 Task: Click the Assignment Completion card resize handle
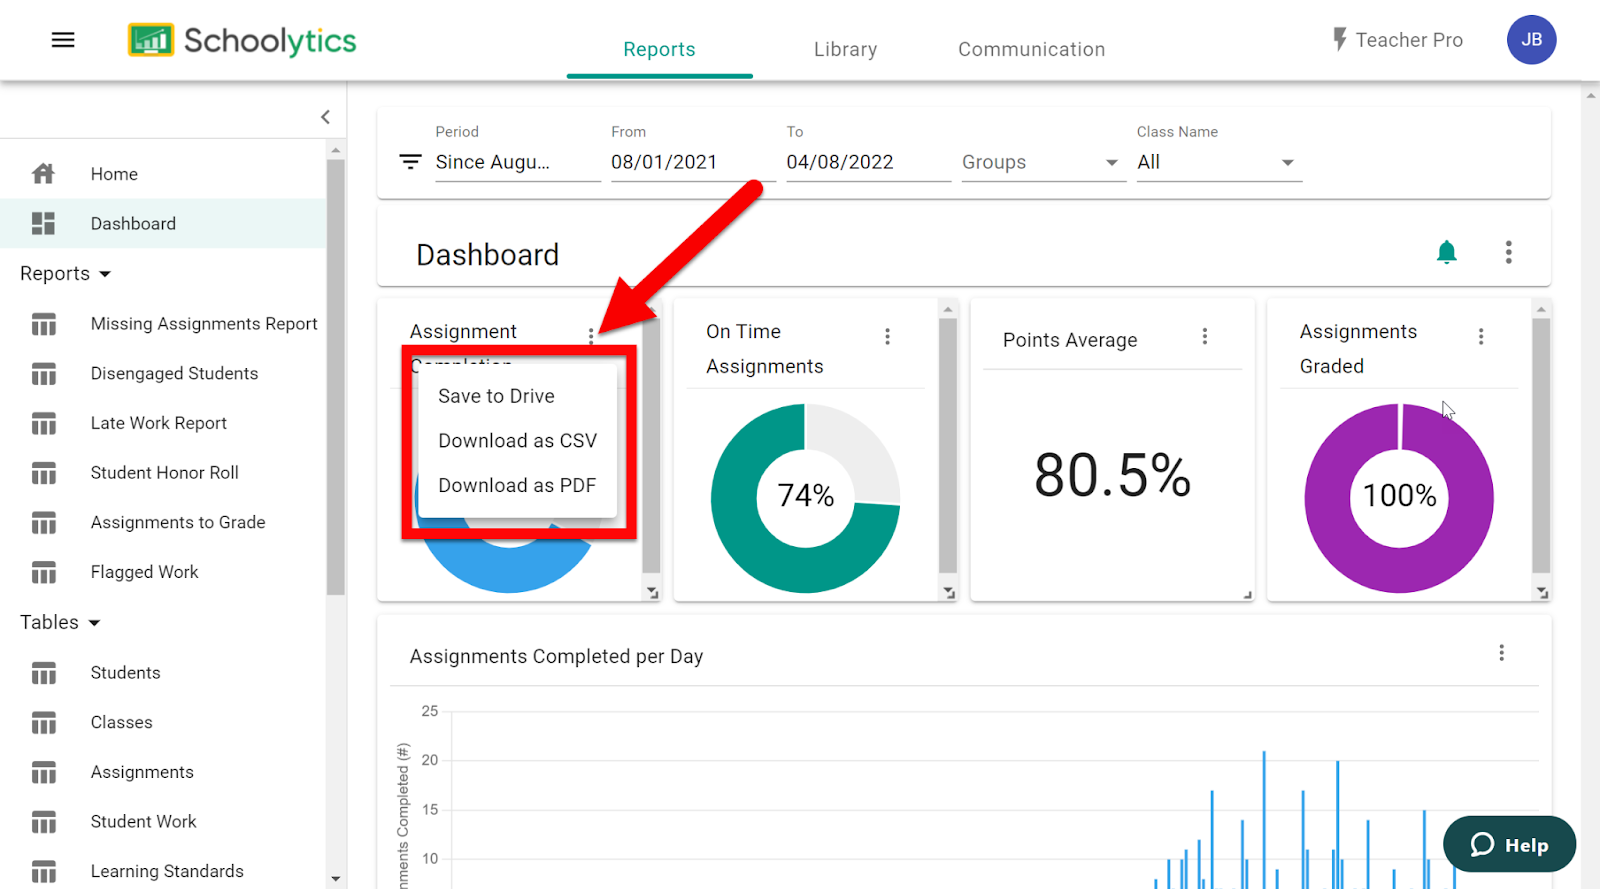652,593
